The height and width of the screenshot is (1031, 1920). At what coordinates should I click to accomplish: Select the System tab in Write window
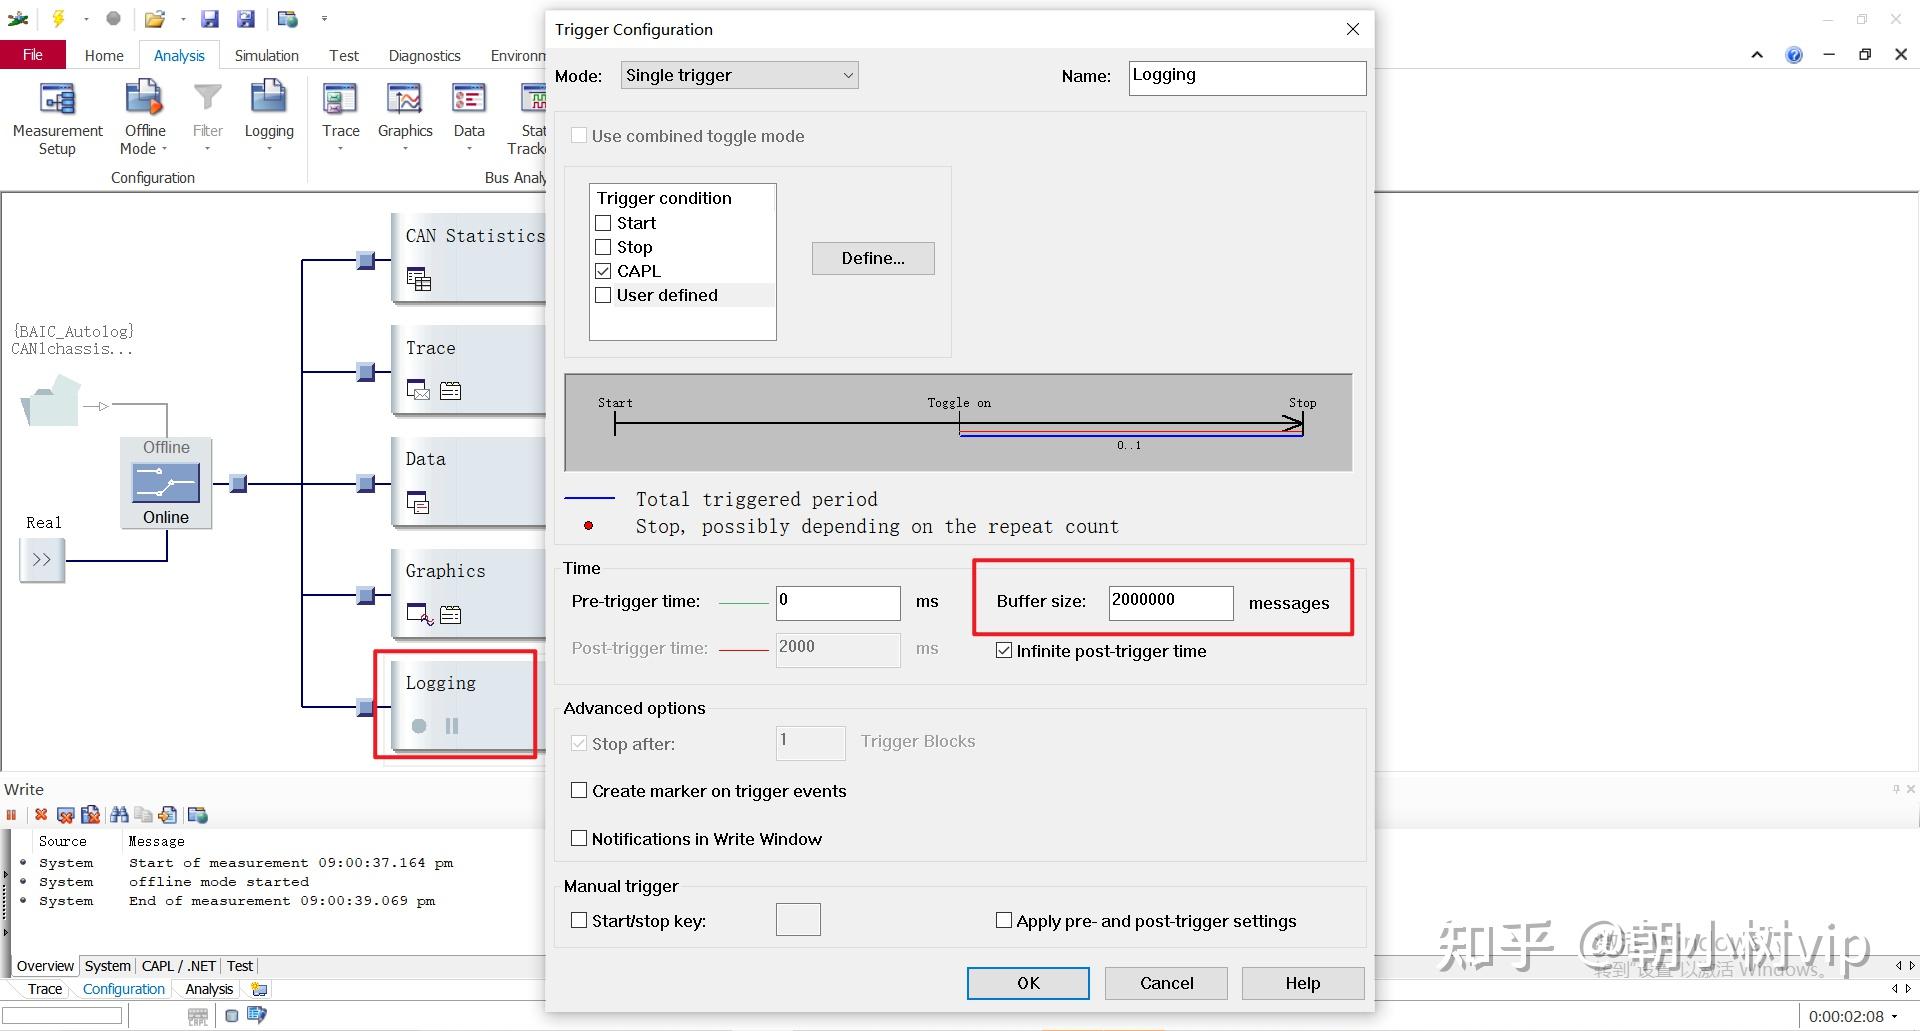[x=107, y=966]
